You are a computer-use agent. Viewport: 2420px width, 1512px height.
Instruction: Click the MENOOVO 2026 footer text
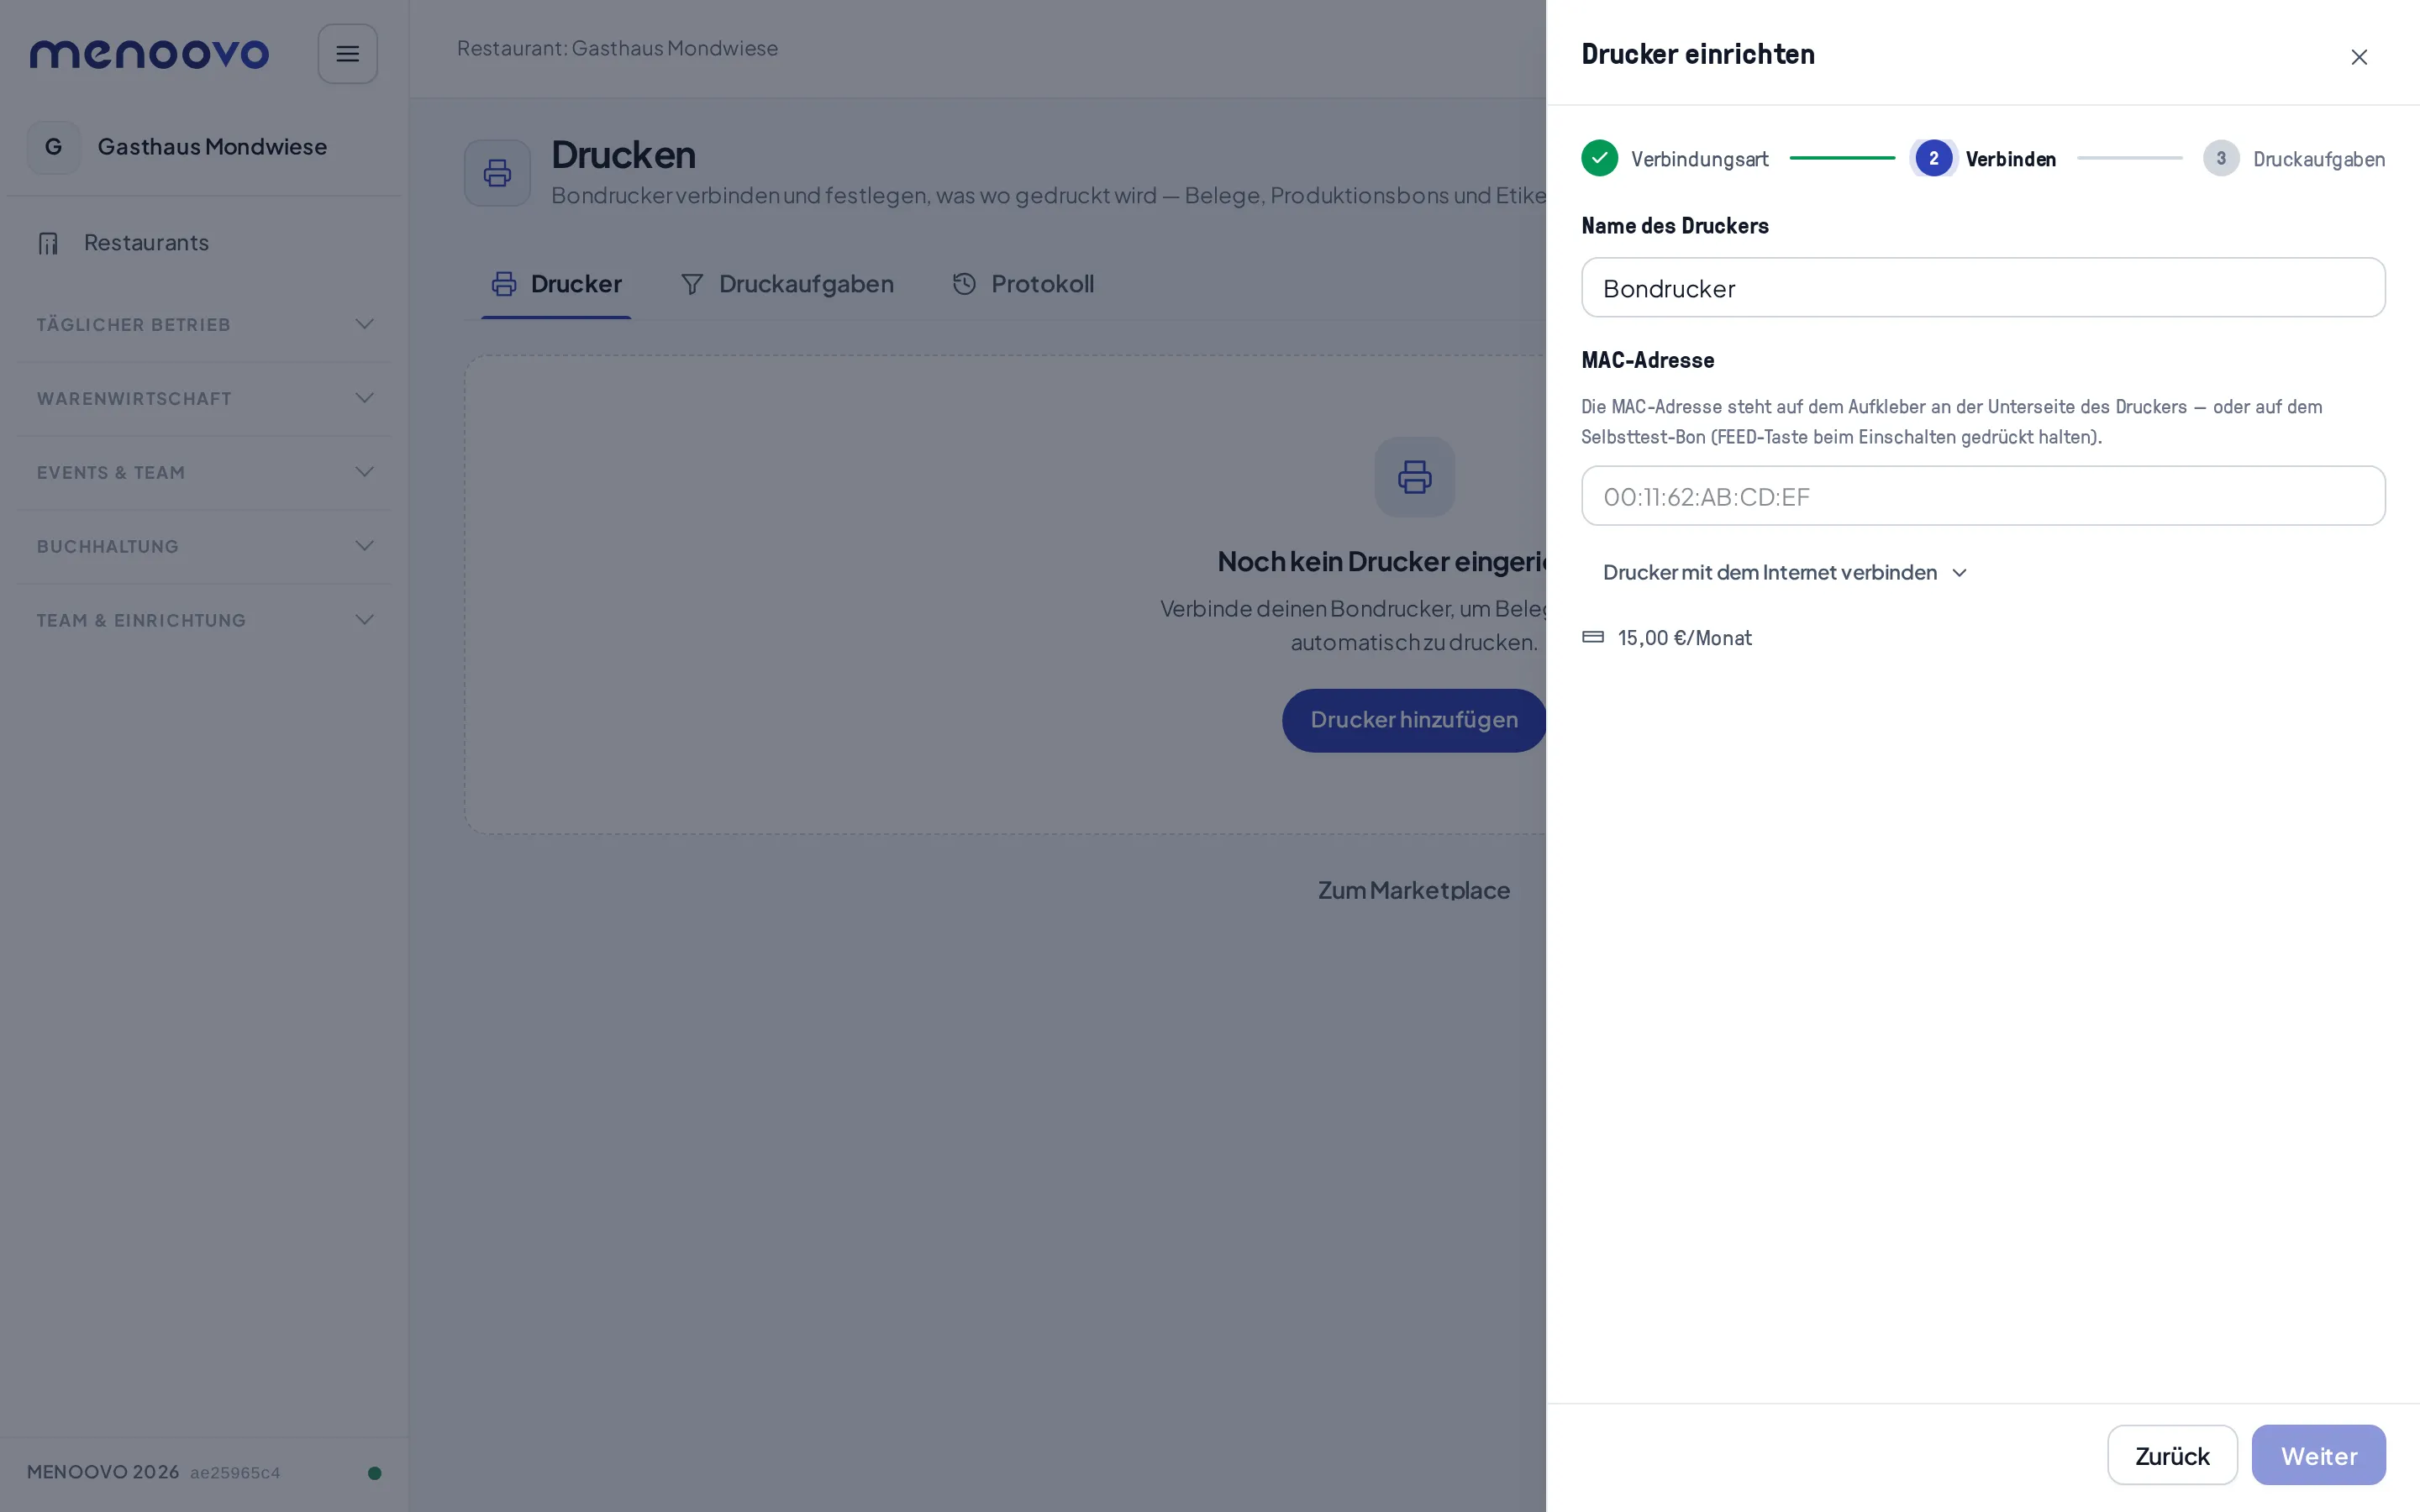(x=103, y=1472)
